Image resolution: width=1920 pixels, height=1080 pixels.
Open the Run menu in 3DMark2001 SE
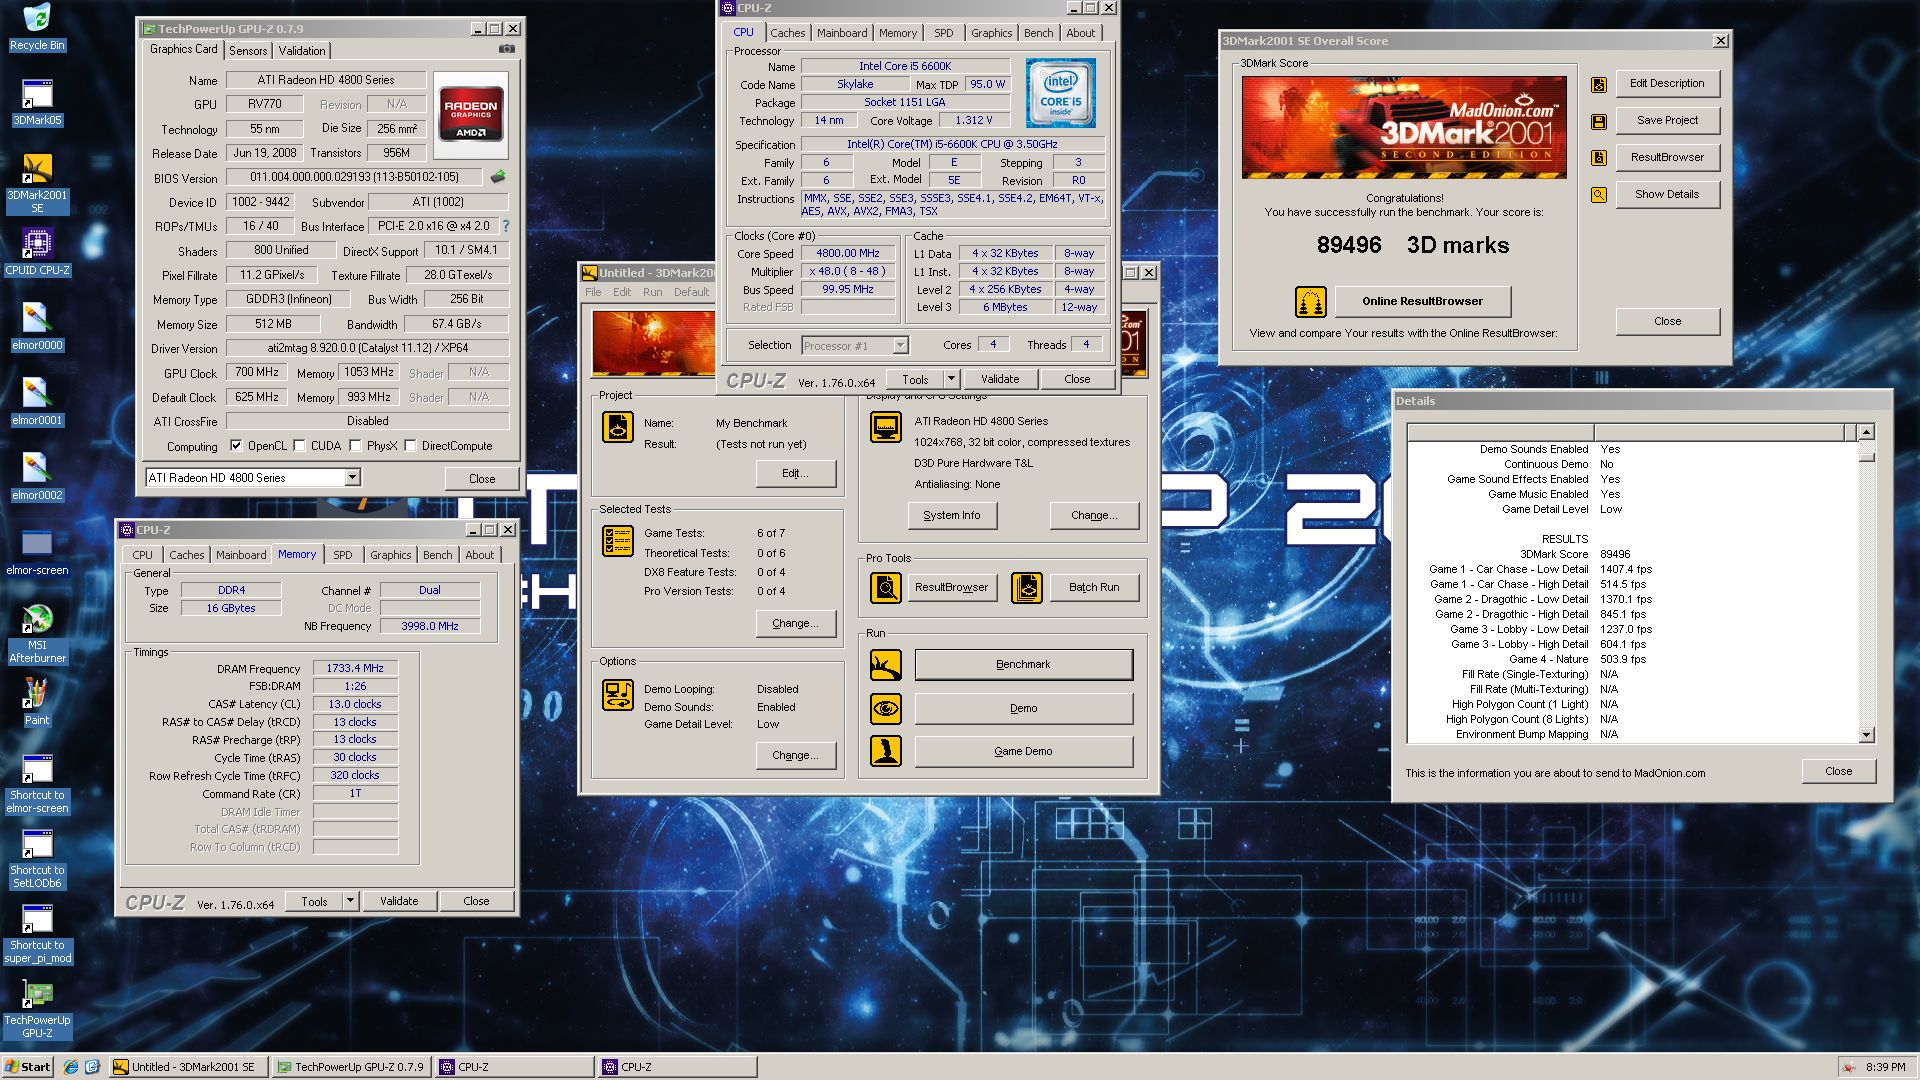[652, 293]
